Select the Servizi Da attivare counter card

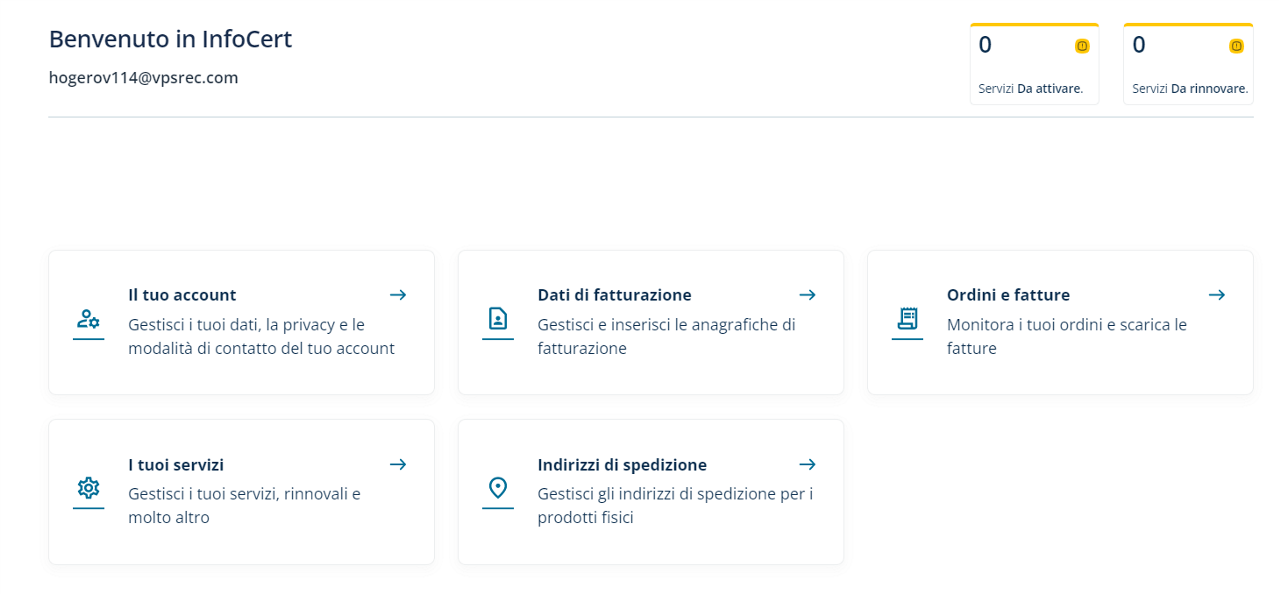(1034, 64)
